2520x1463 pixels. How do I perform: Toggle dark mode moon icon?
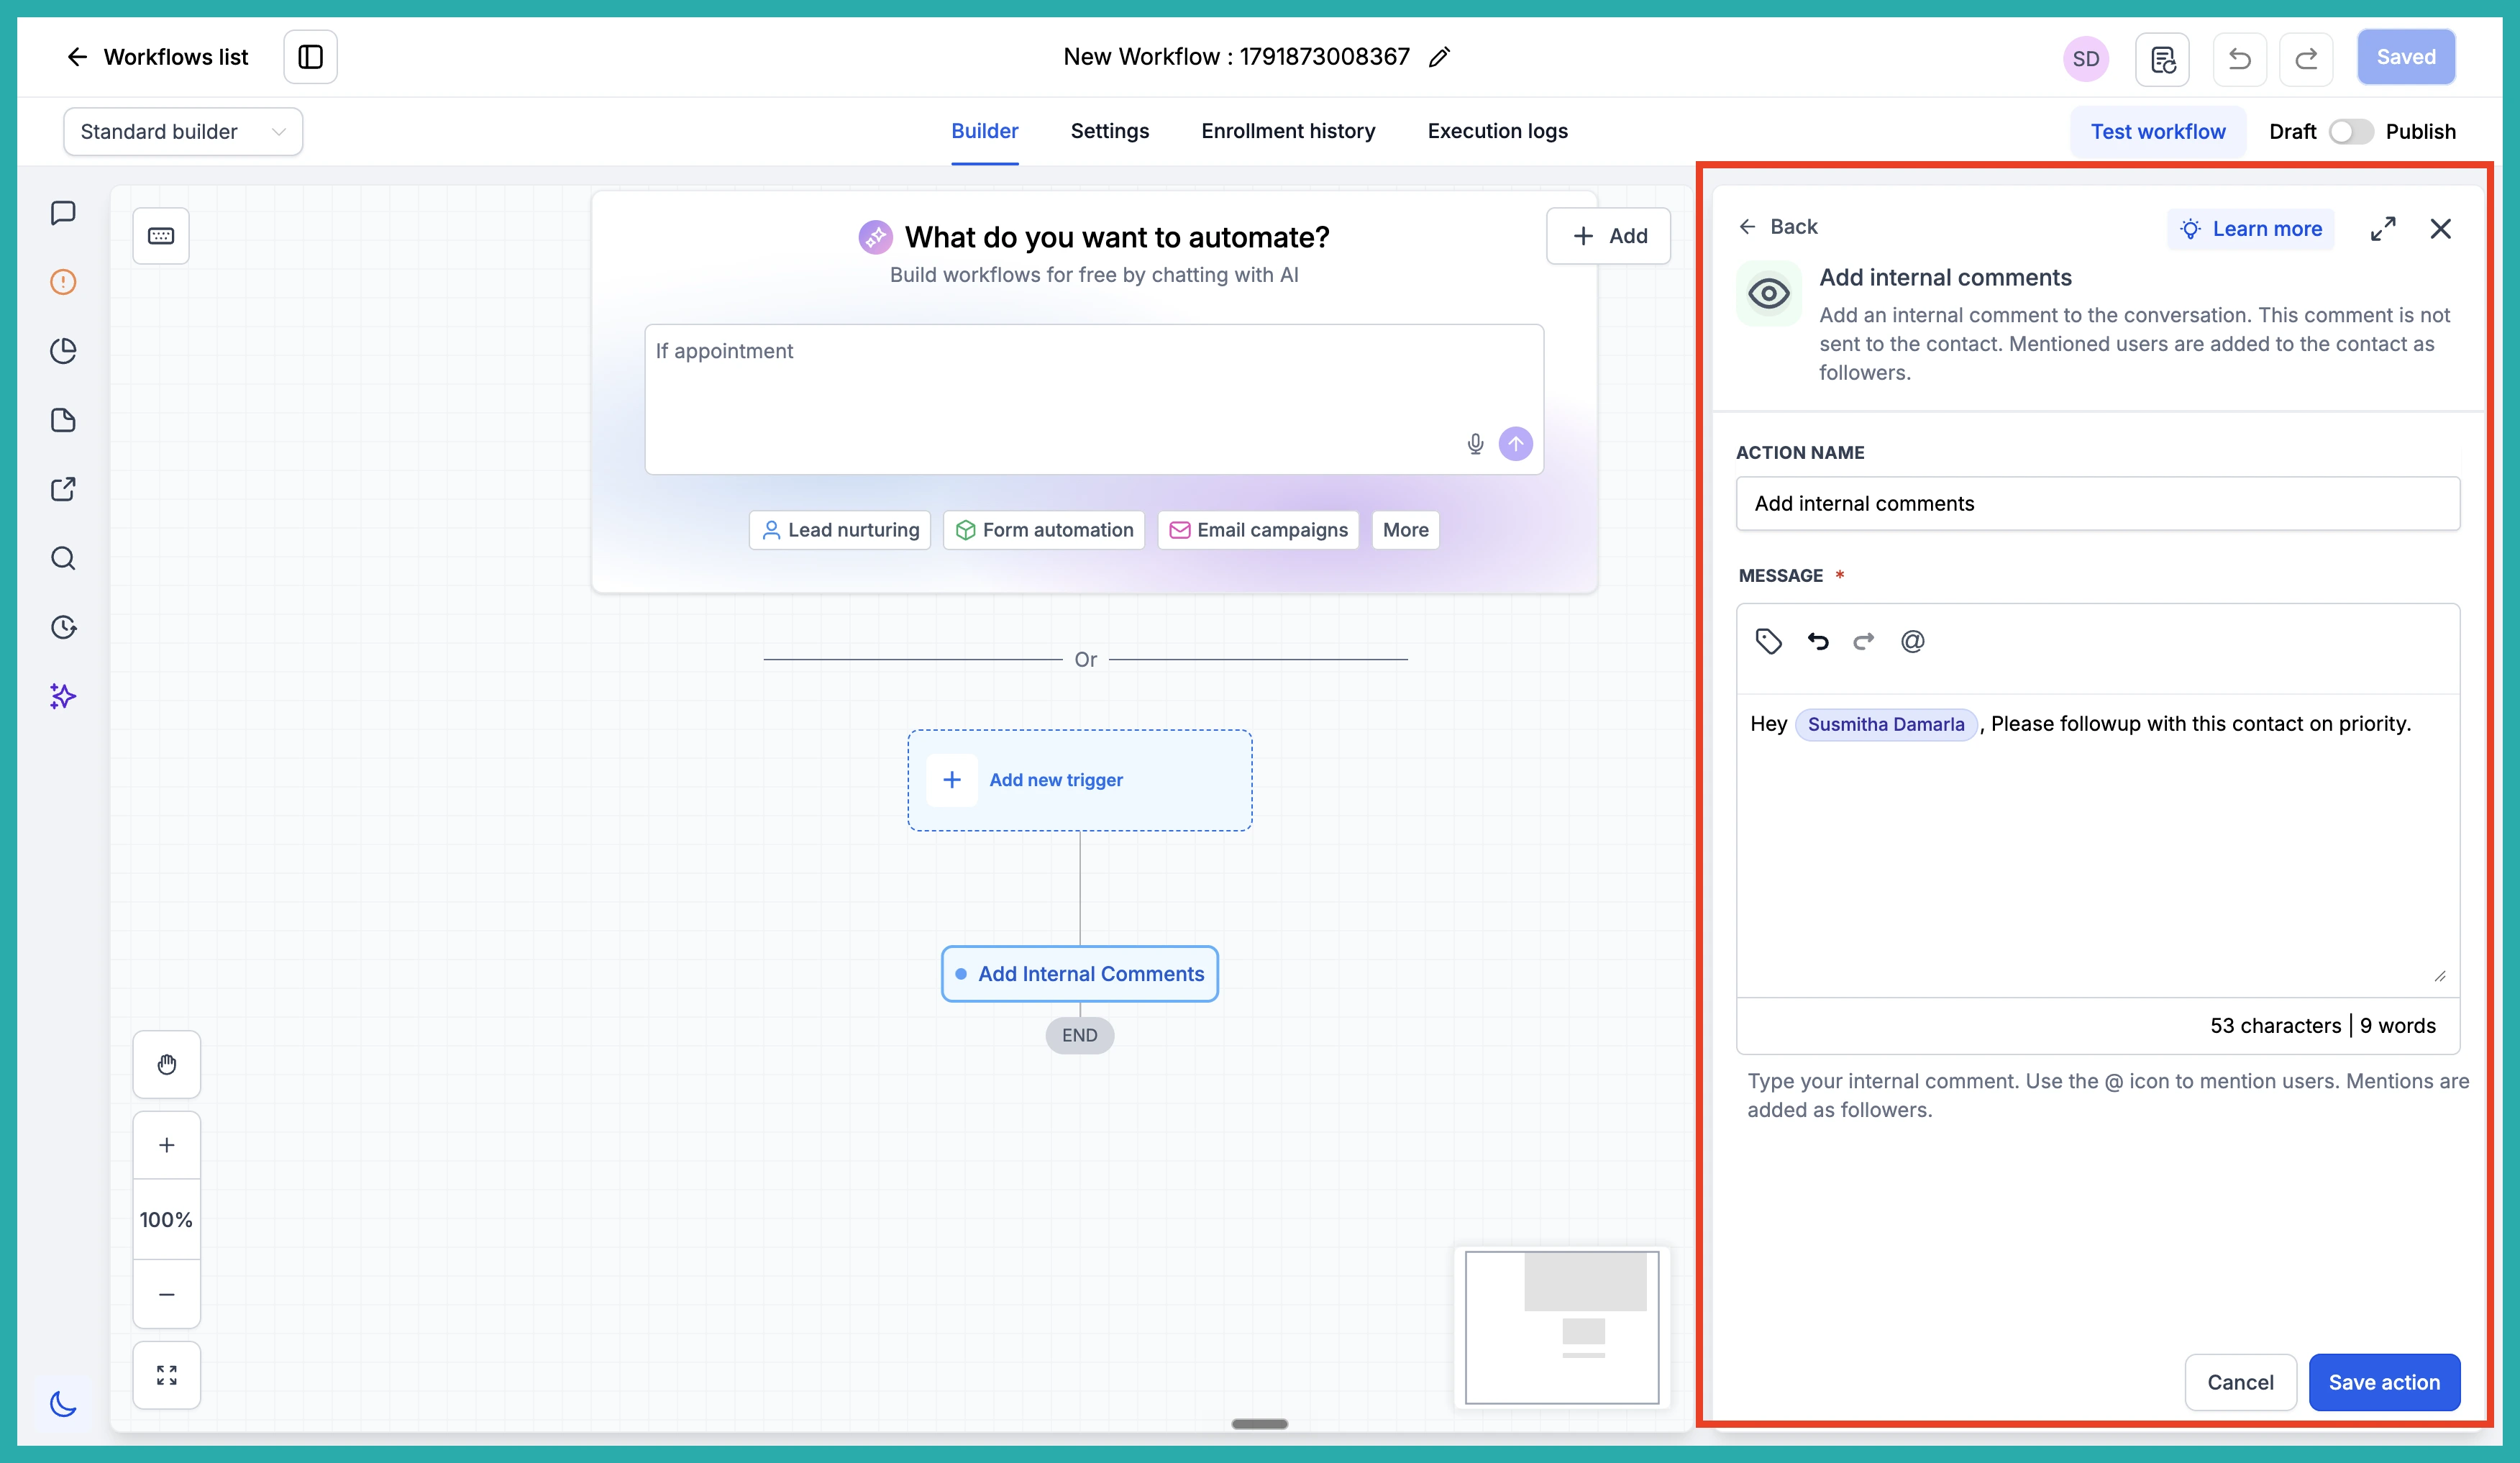click(63, 1404)
